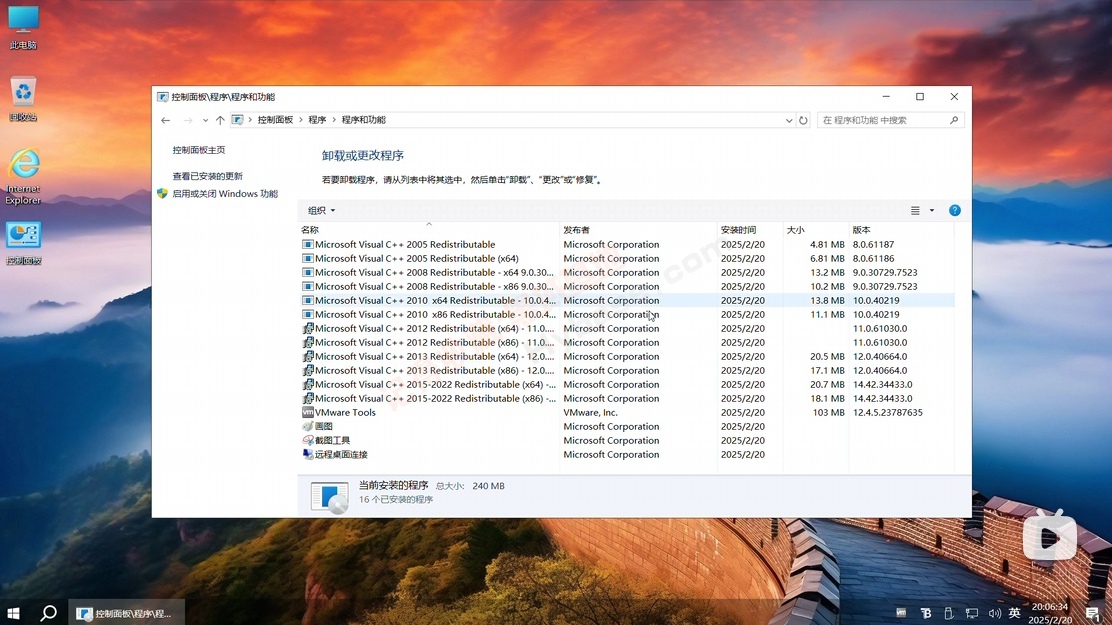Click the VMware, Inc. publisher cell

(x=590, y=412)
